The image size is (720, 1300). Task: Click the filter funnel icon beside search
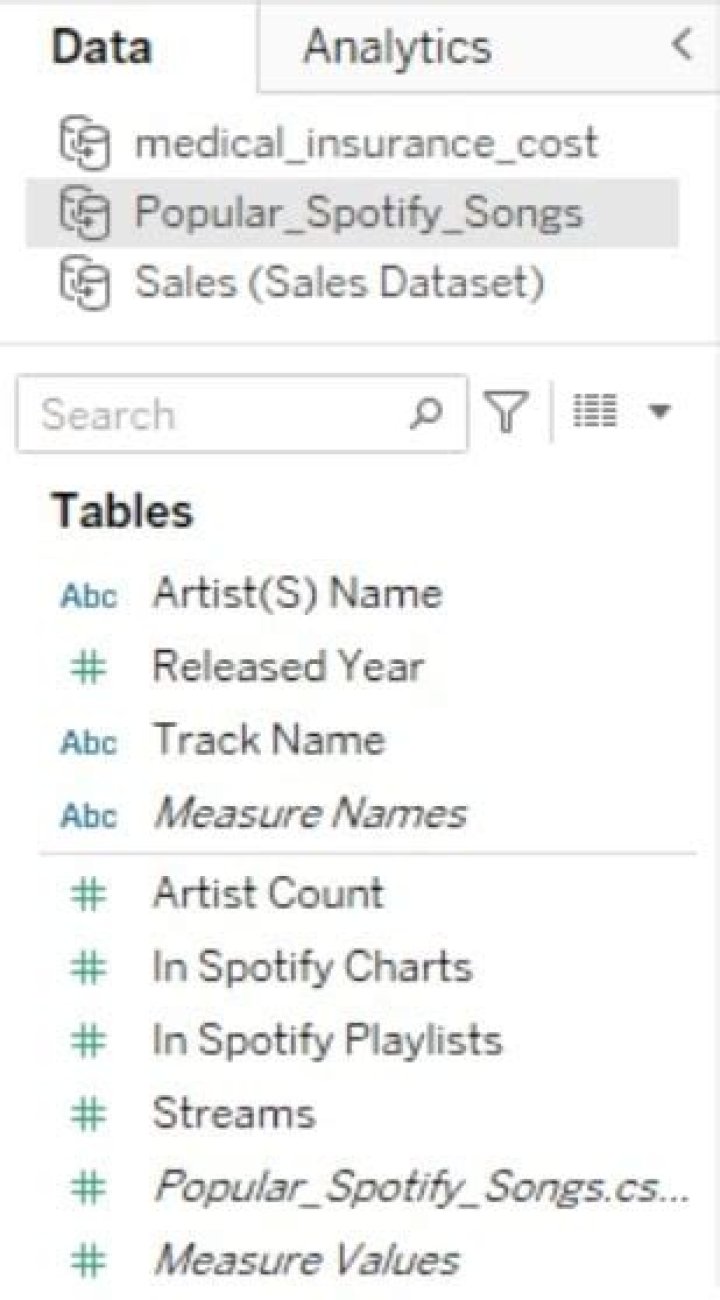[508, 412]
